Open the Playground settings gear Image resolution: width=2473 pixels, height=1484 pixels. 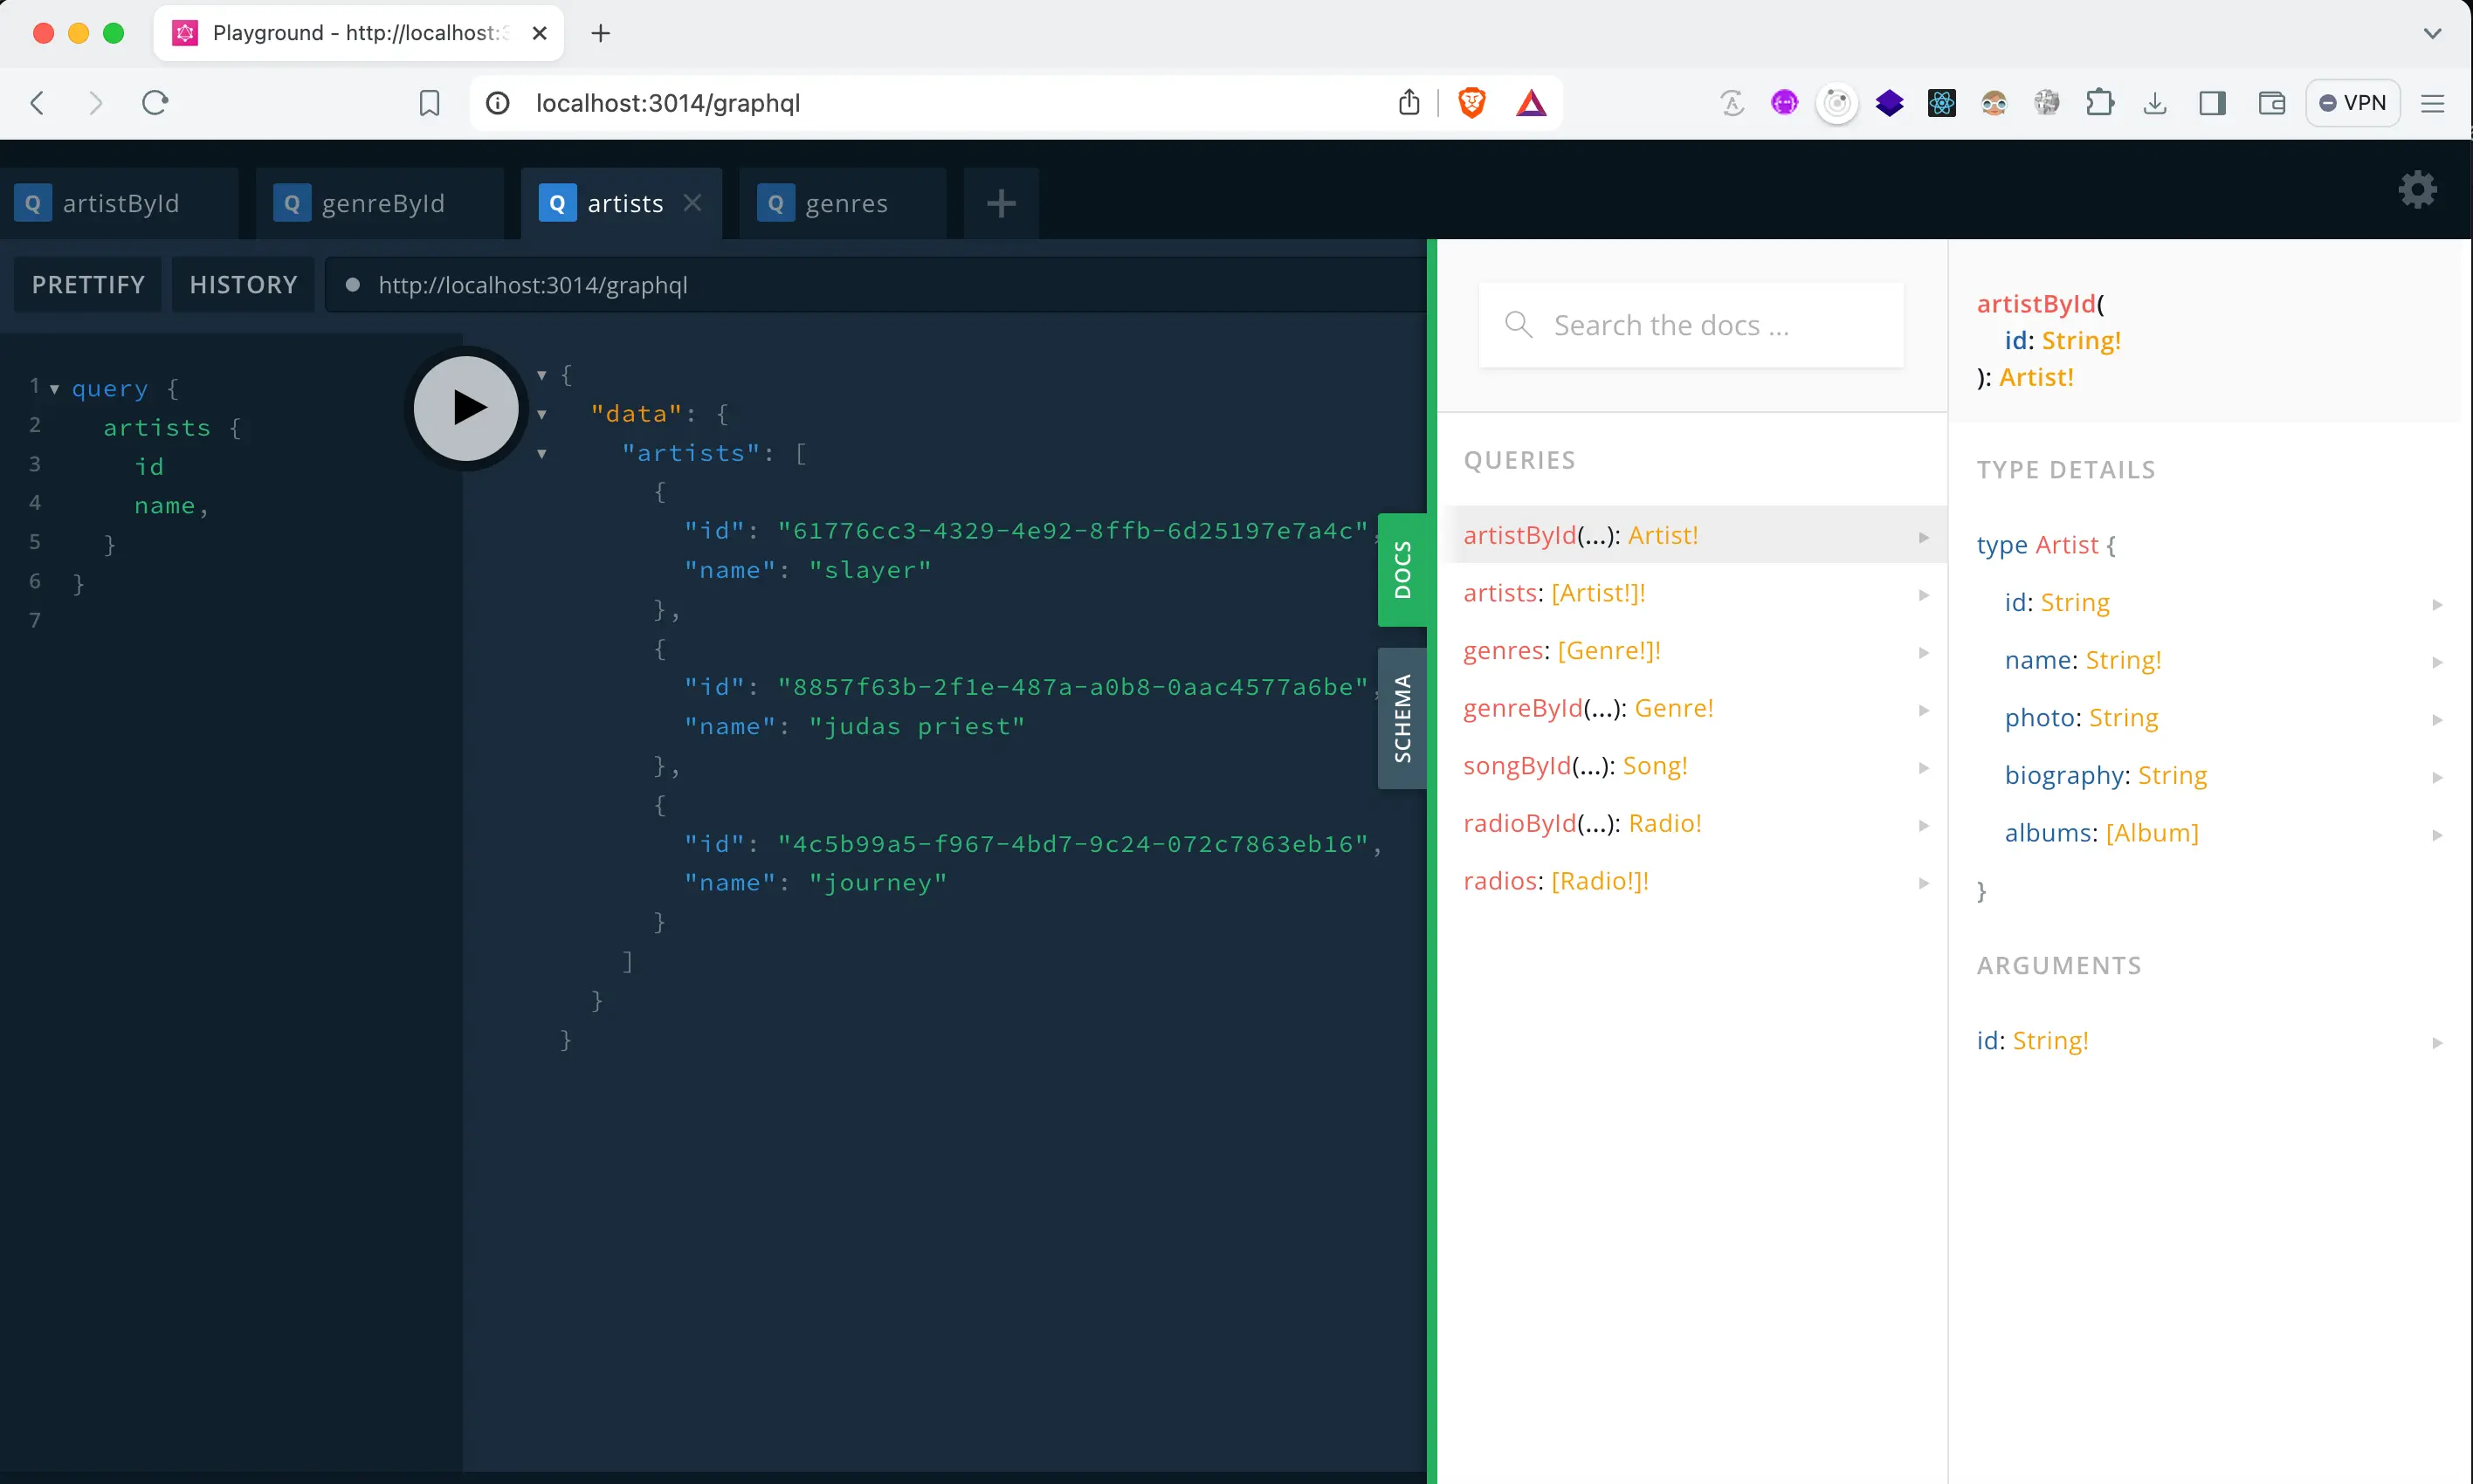(2417, 189)
